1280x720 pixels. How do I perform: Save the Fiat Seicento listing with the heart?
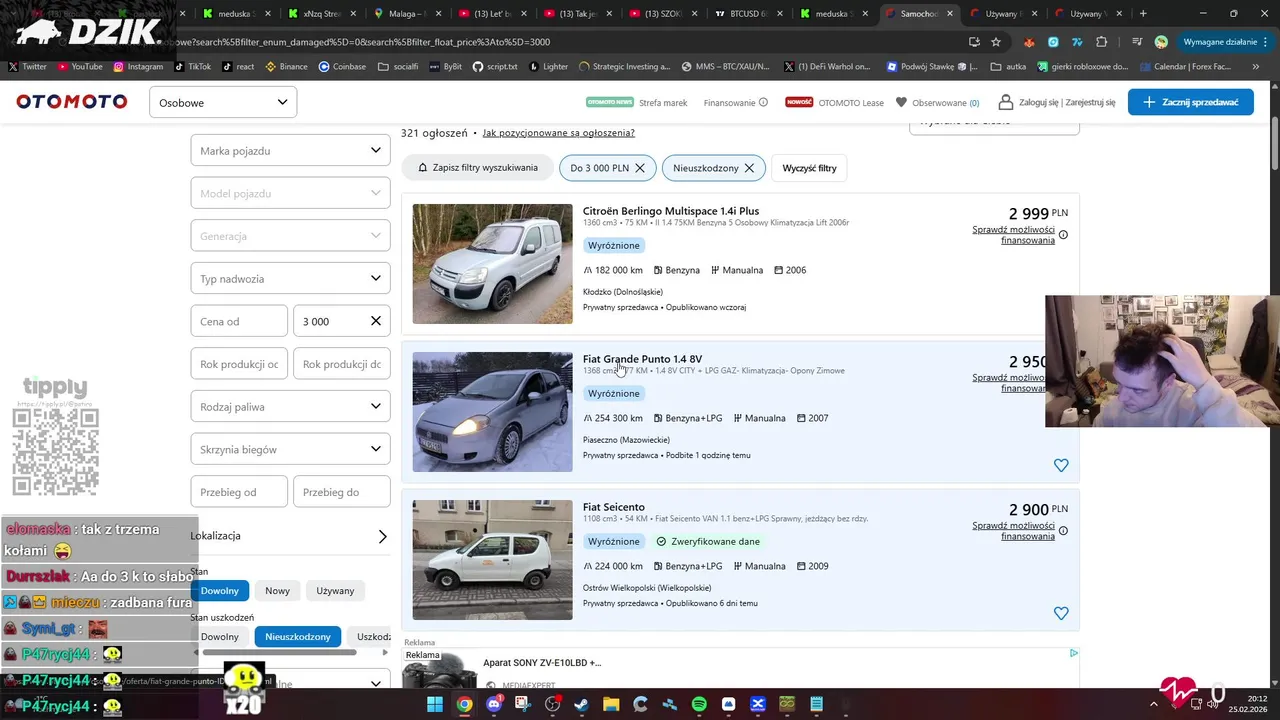click(1061, 613)
